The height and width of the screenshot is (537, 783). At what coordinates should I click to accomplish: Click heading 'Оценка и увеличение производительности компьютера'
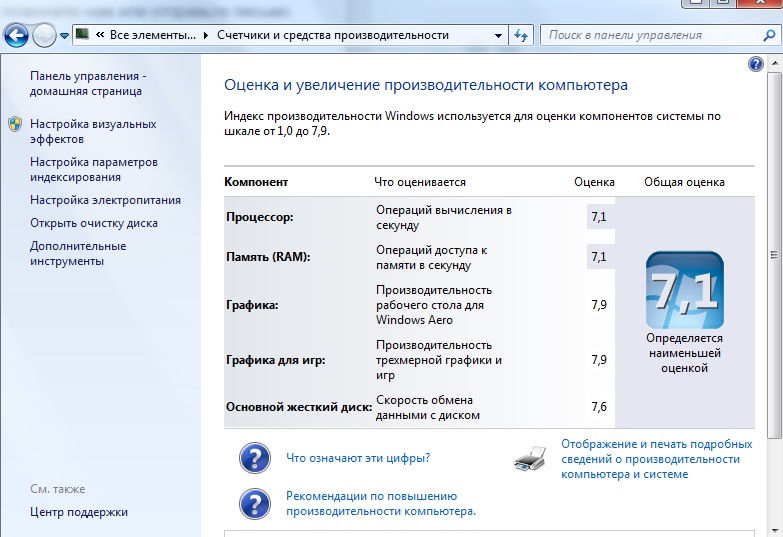(x=426, y=85)
